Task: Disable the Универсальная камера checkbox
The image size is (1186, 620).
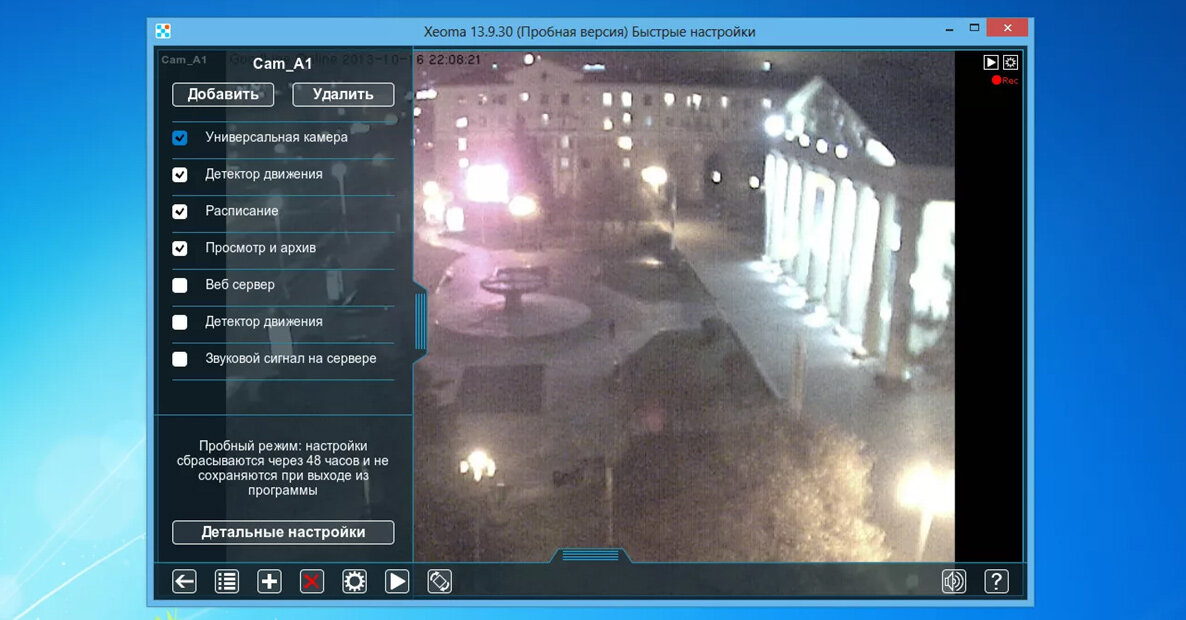Action: [x=179, y=138]
